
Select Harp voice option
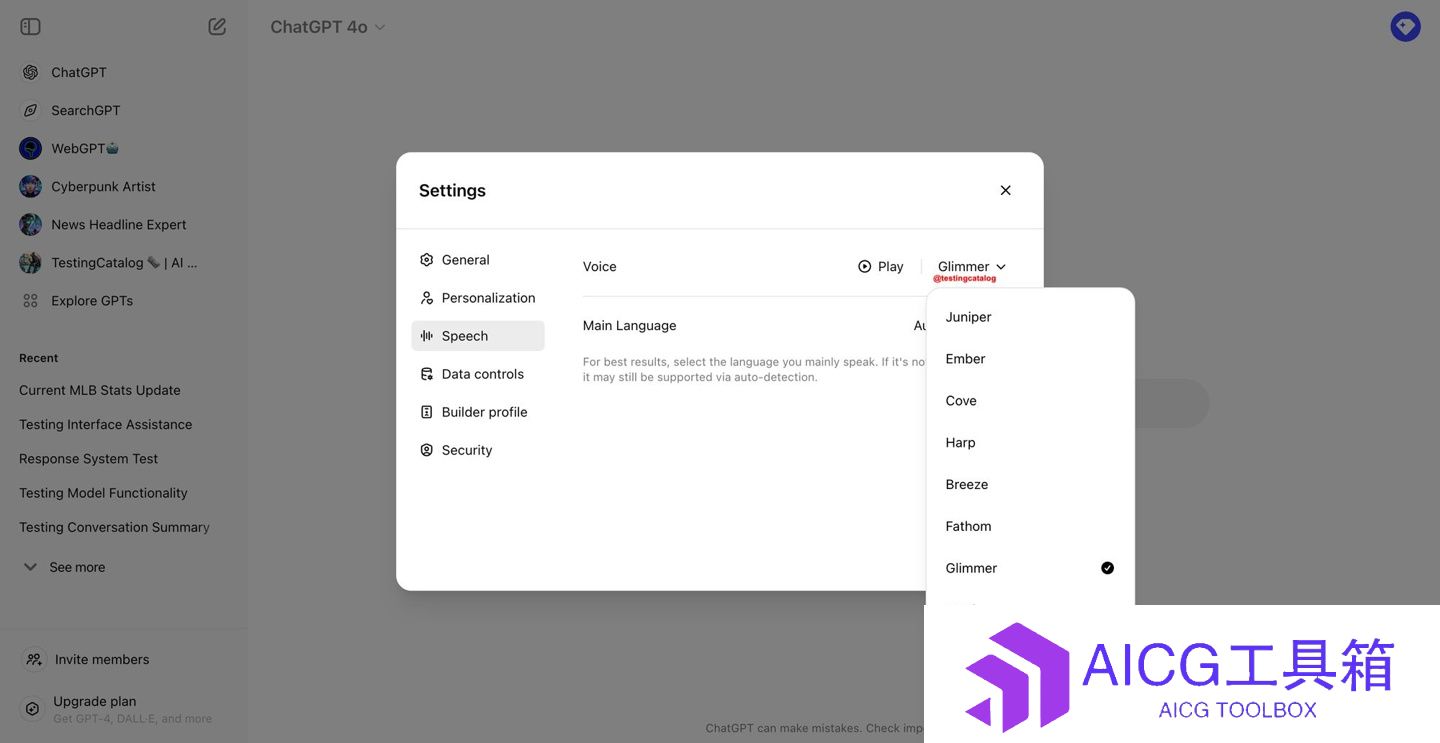1030,443
